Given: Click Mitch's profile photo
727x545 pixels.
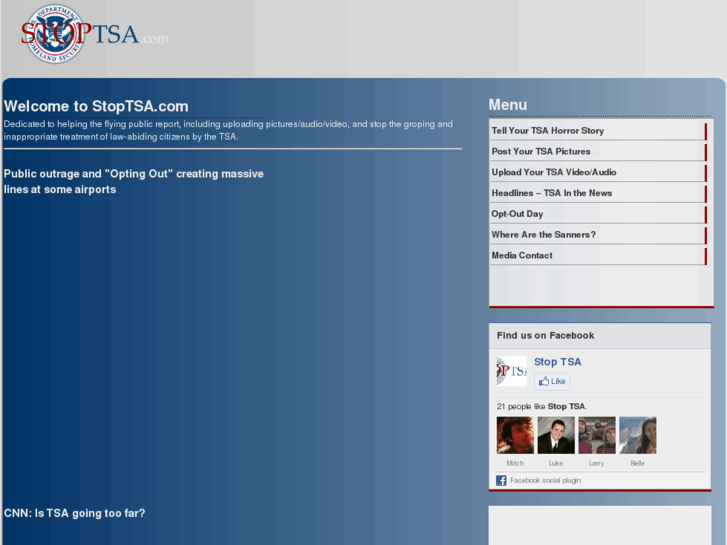Looking at the screenshot, I should [x=515, y=435].
